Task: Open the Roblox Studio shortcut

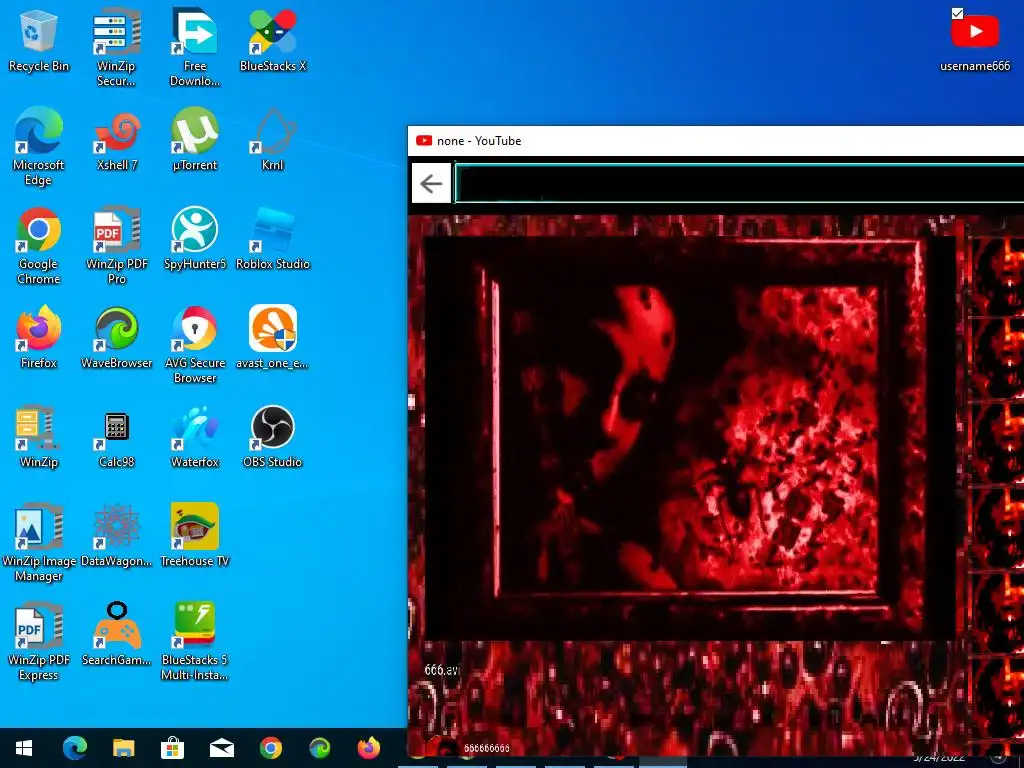Action: [x=273, y=239]
